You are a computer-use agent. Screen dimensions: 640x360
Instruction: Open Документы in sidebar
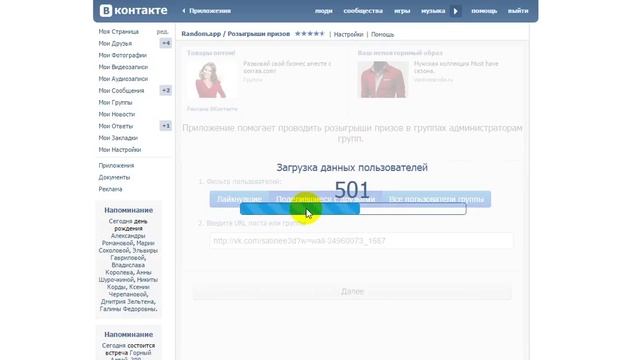pyautogui.click(x=114, y=177)
